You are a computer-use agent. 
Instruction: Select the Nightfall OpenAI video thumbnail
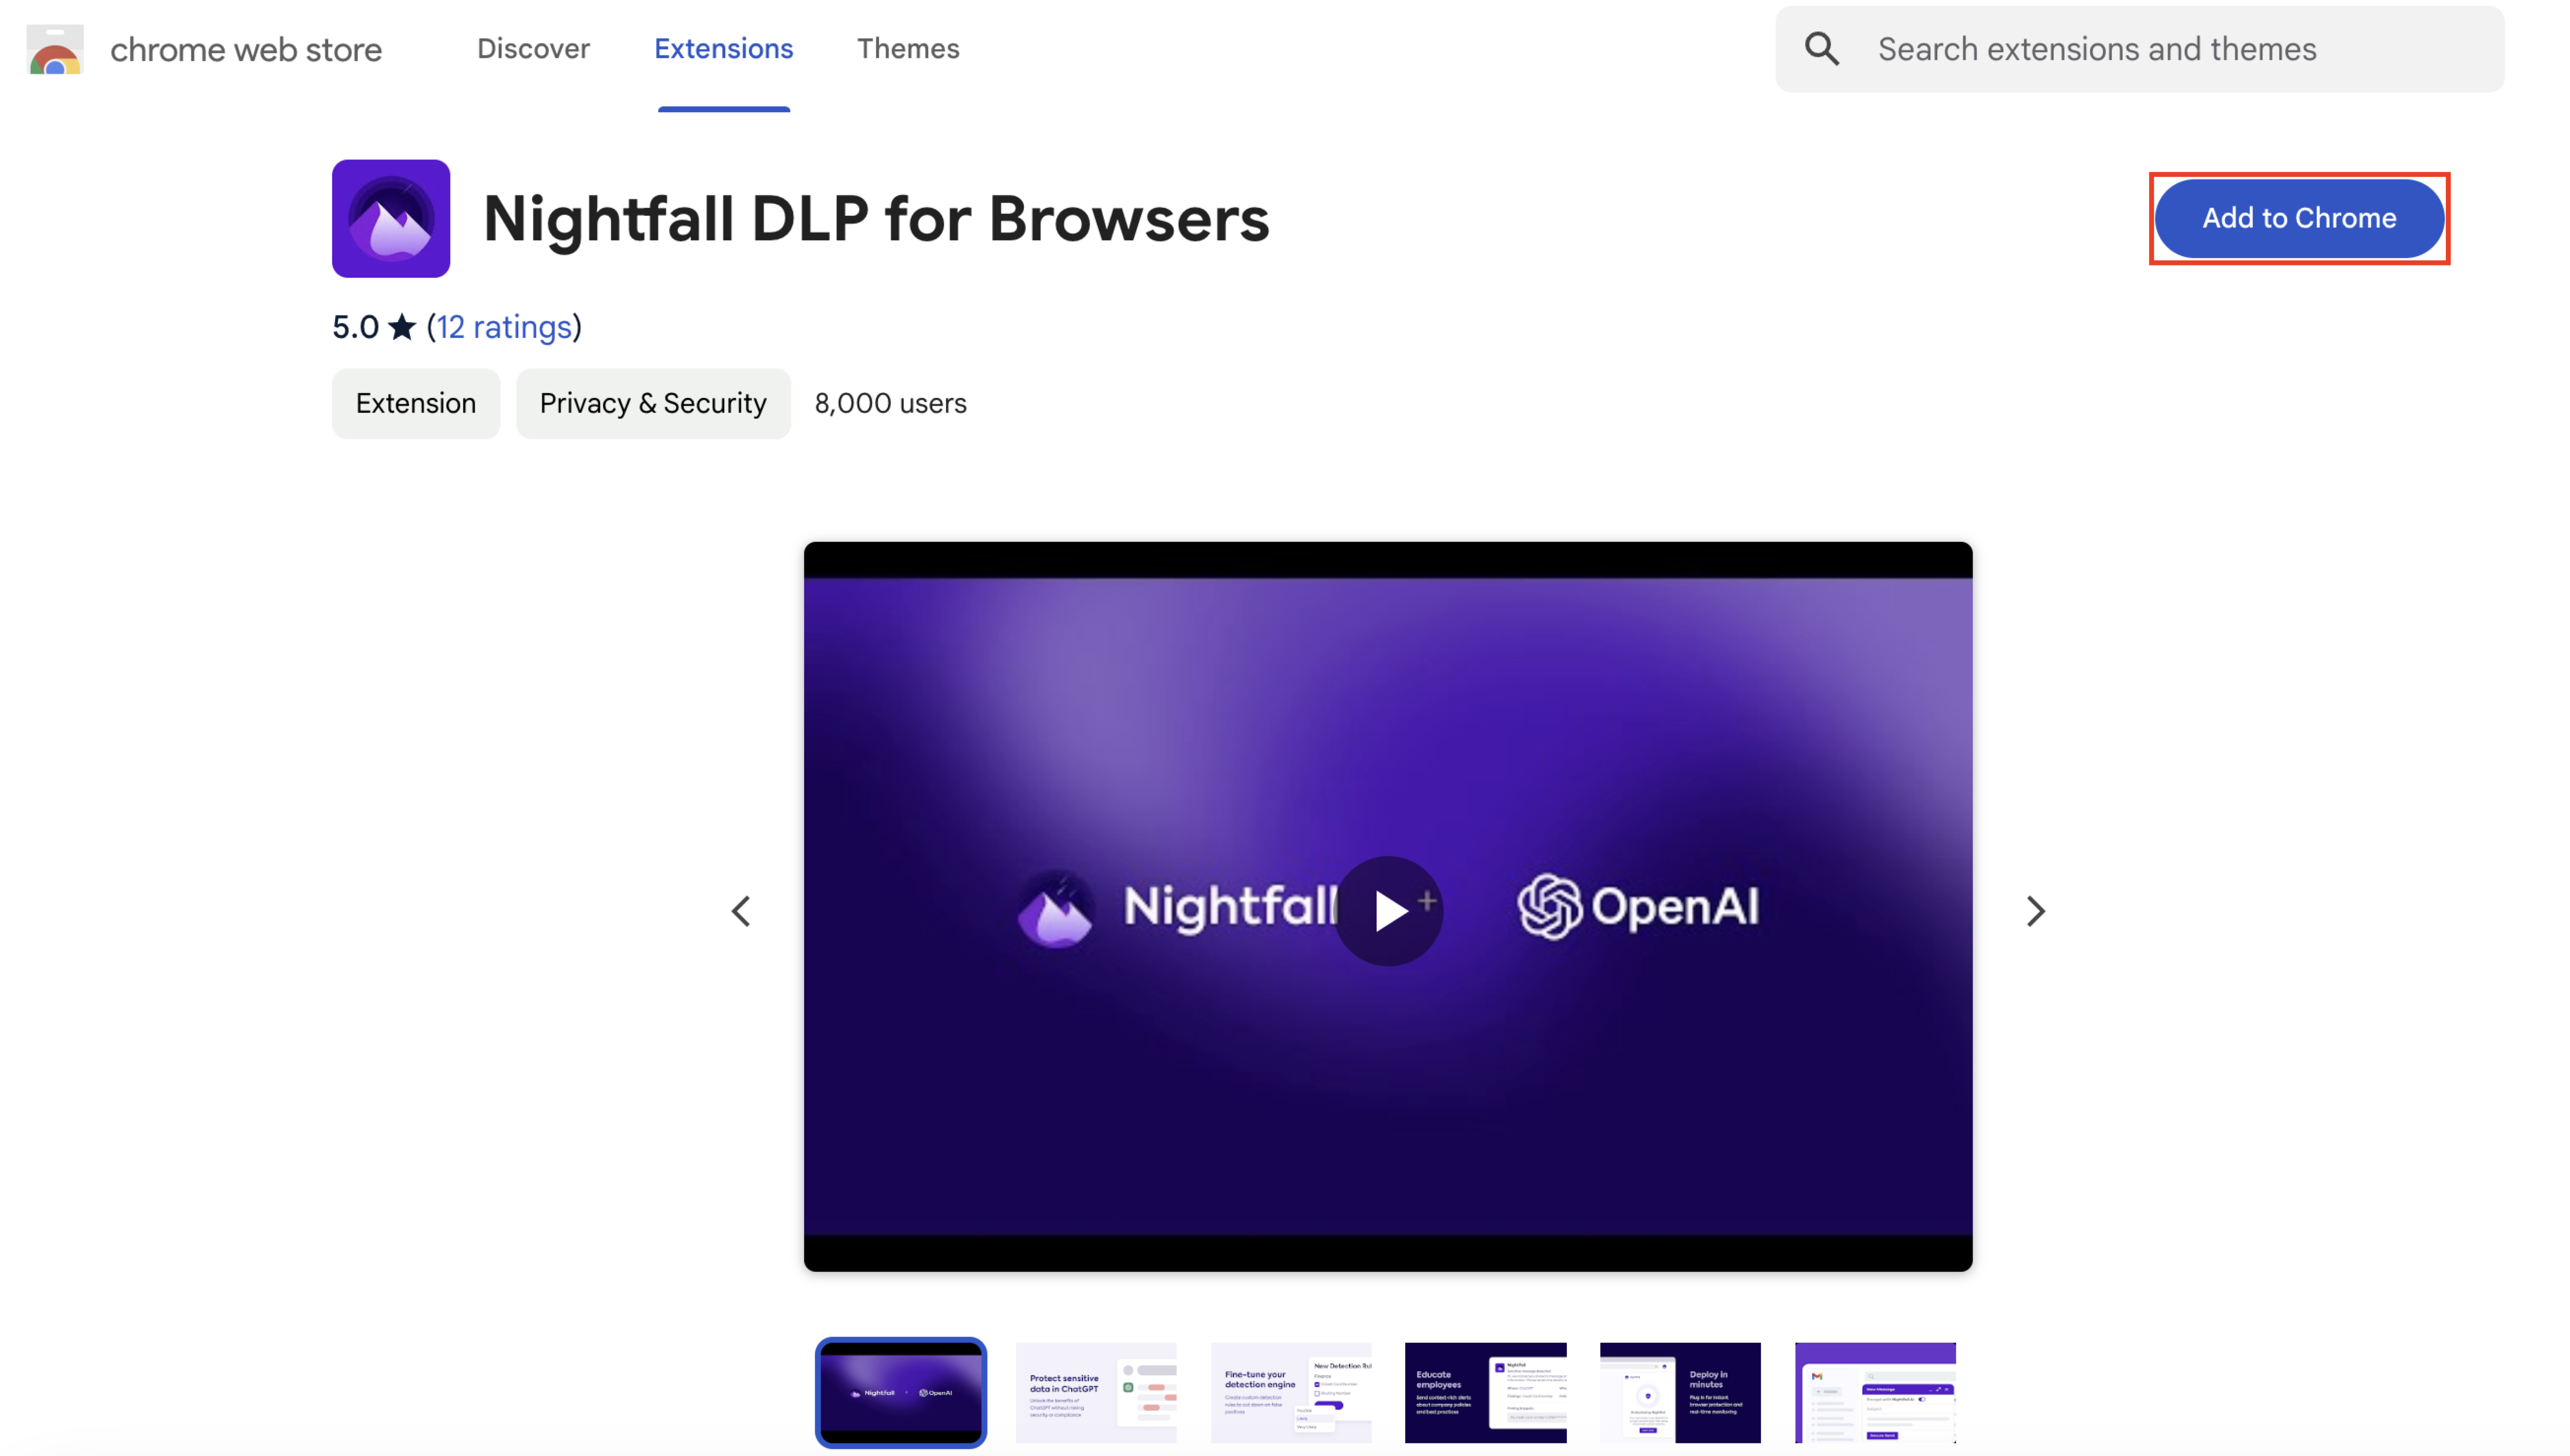pyautogui.click(x=900, y=1392)
